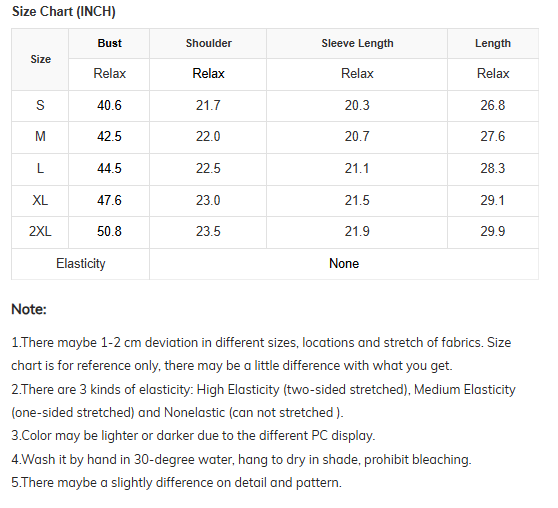
Task: Click the wash by hand instruction note
Action: 241,459
